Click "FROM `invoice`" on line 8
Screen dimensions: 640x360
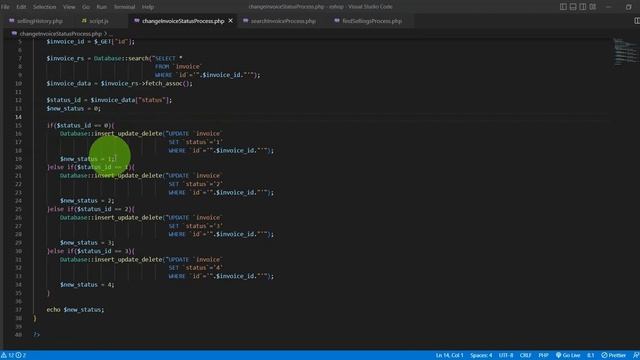(178, 67)
